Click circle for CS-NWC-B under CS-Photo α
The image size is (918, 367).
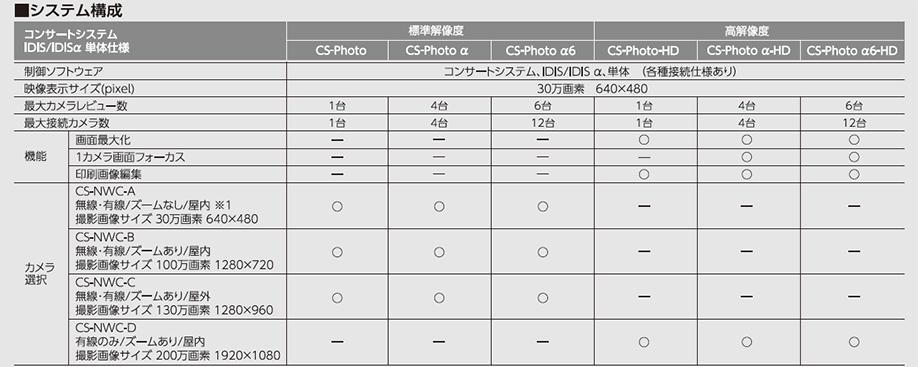click(x=439, y=252)
